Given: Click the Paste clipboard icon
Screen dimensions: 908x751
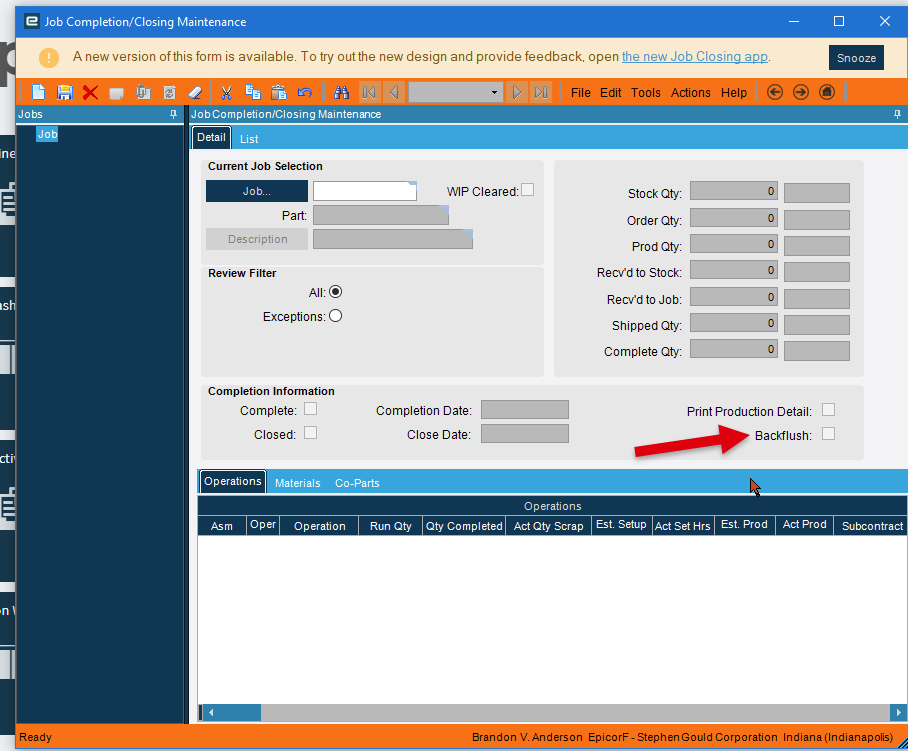Looking at the screenshot, I should (x=279, y=93).
